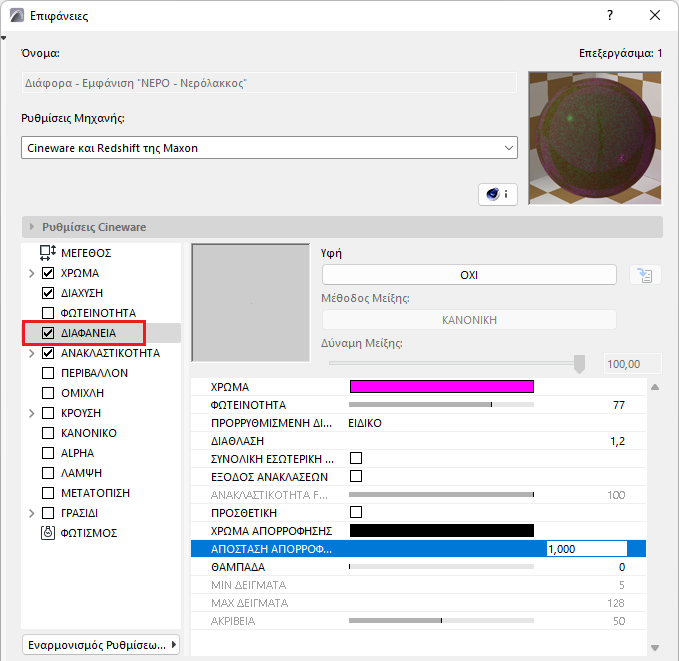679x661 pixels.
Task: Click the ΑΚΡΙΒΕΙΑ value 50
Action: pyautogui.click(x=619, y=621)
